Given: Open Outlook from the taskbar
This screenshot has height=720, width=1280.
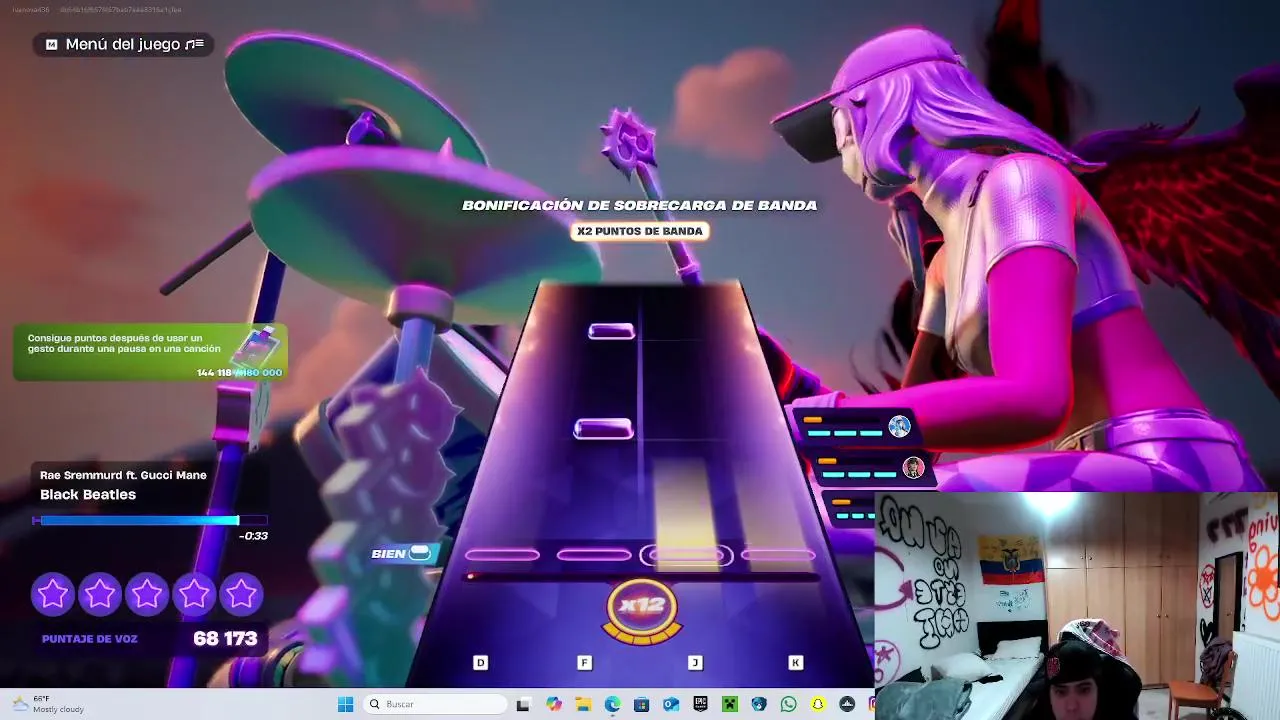Looking at the screenshot, I should click(671, 704).
